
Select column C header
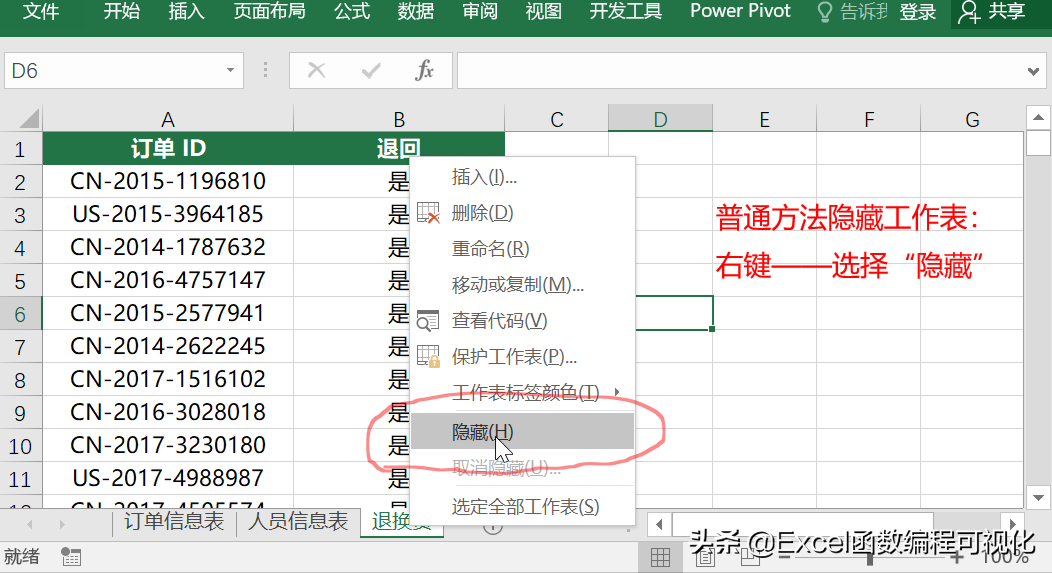[x=556, y=119]
